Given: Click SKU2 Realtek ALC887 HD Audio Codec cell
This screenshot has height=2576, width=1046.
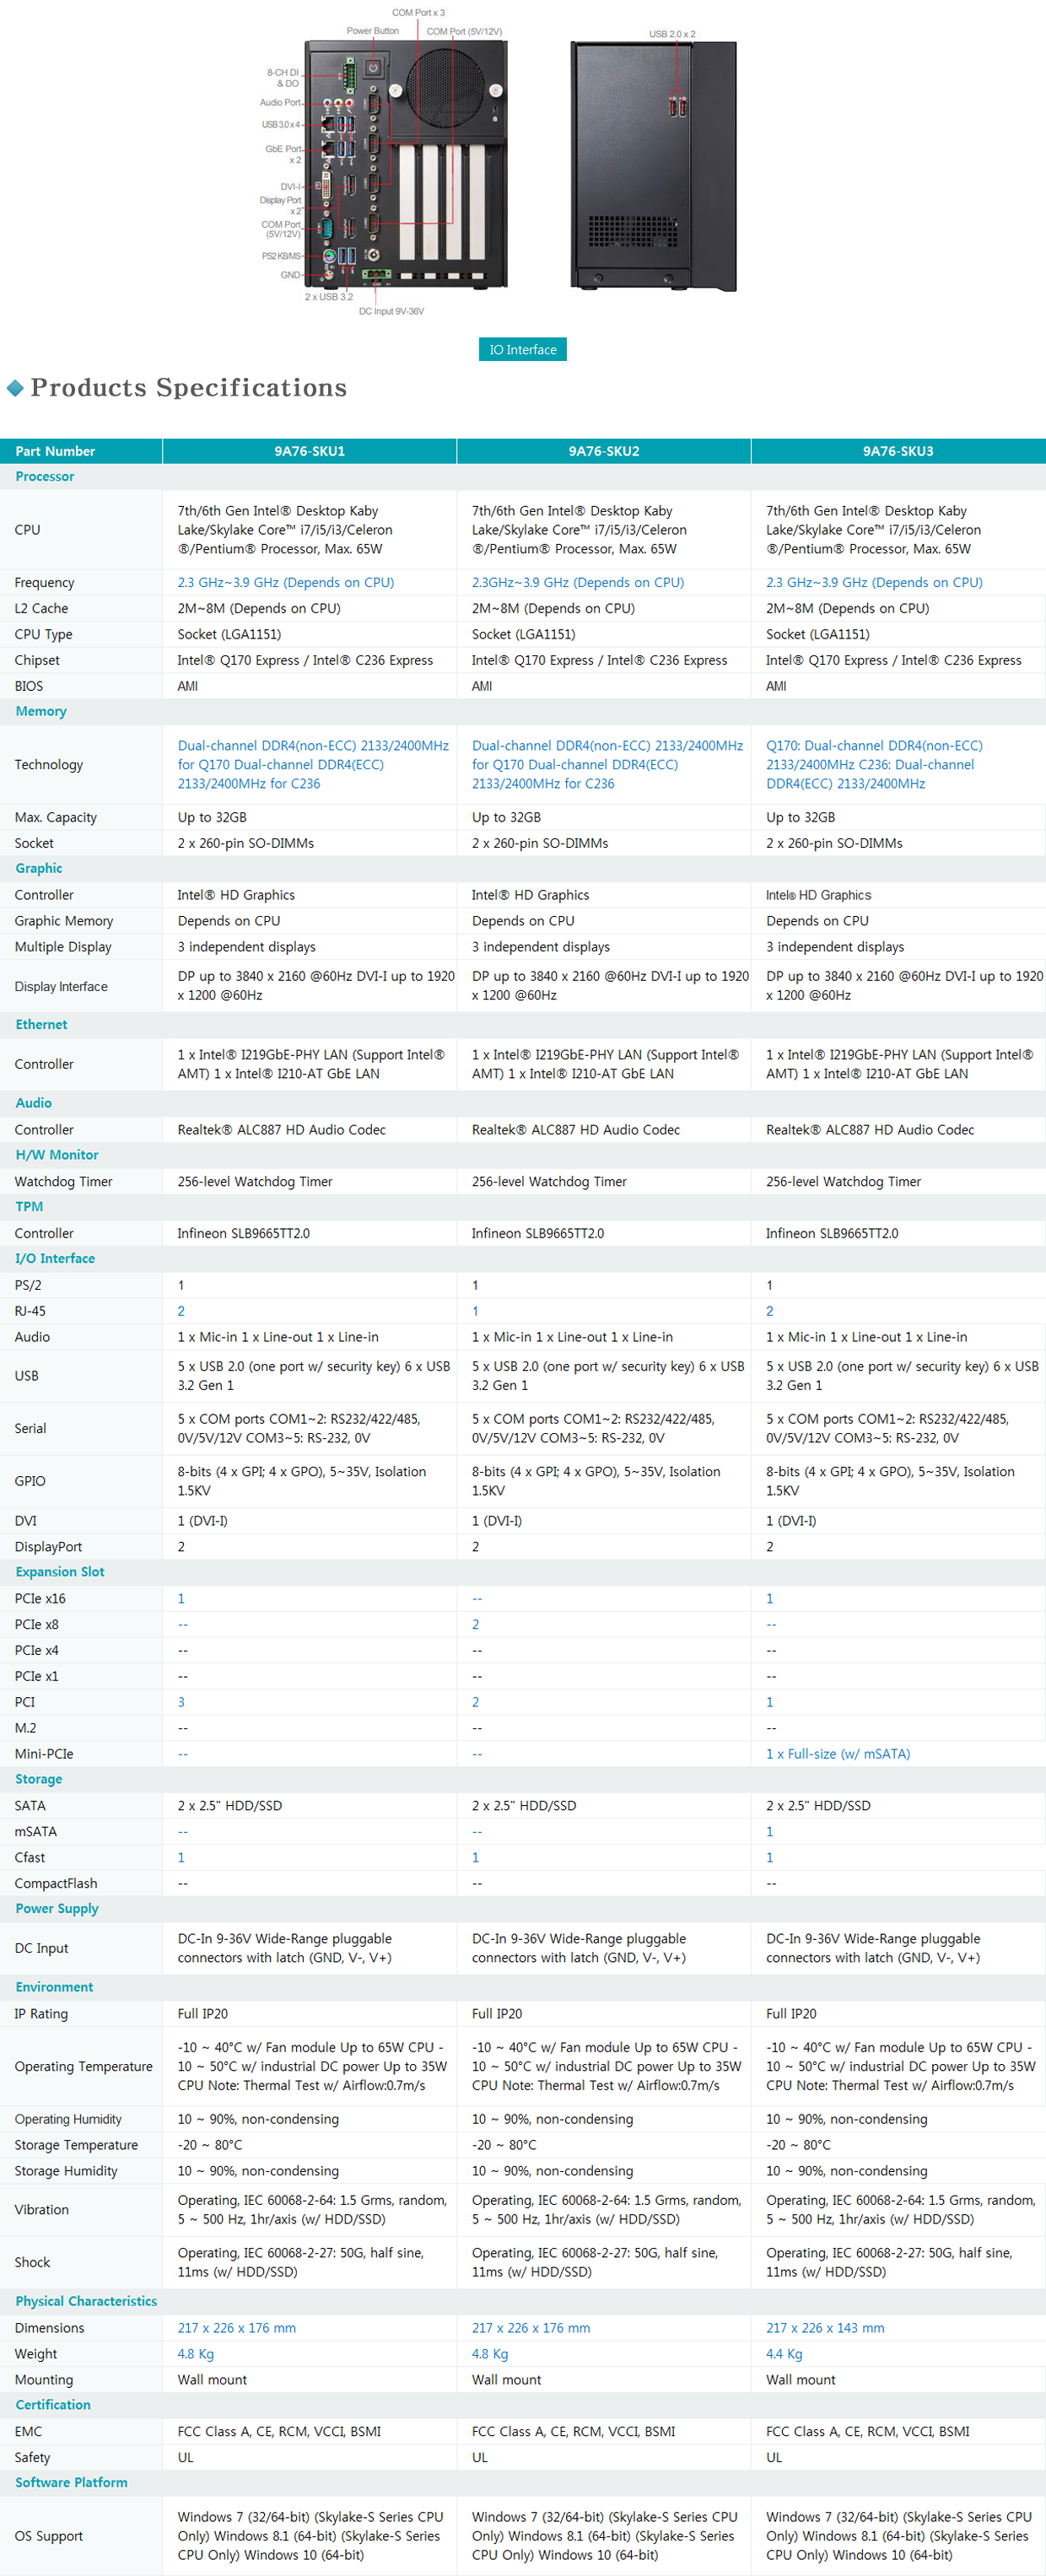Looking at the screenshot, I should pyautogui.click(x=575, y=1130).
